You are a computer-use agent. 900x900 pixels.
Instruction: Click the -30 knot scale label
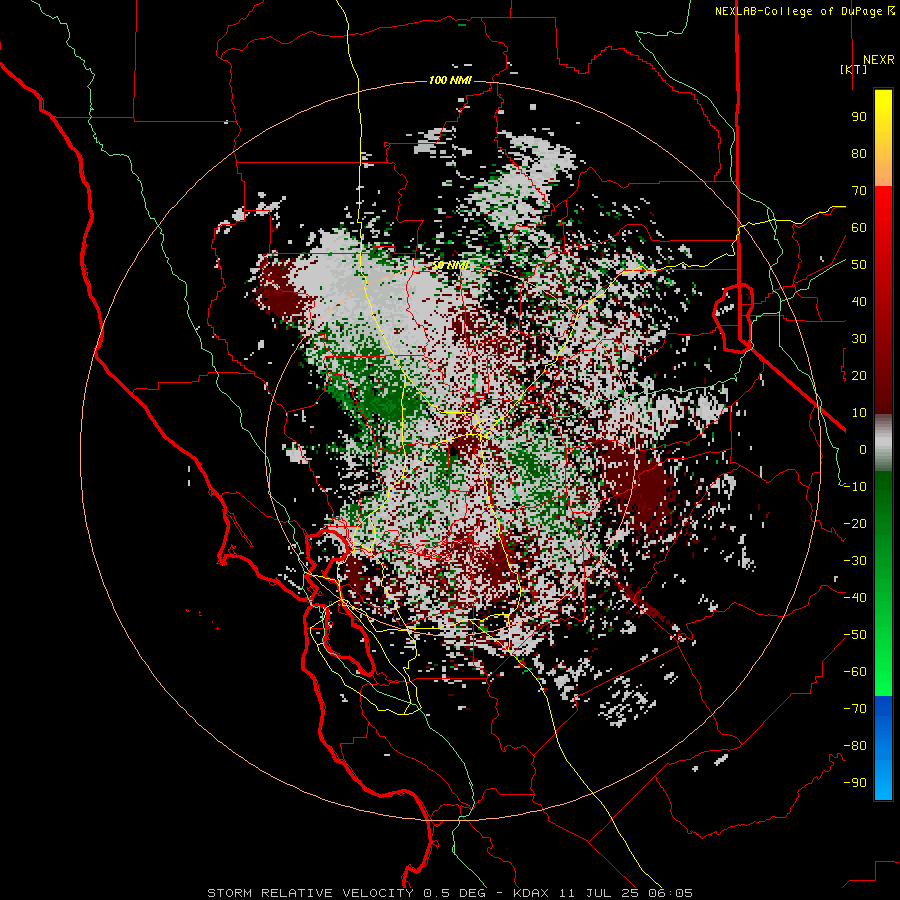(855, 560)
